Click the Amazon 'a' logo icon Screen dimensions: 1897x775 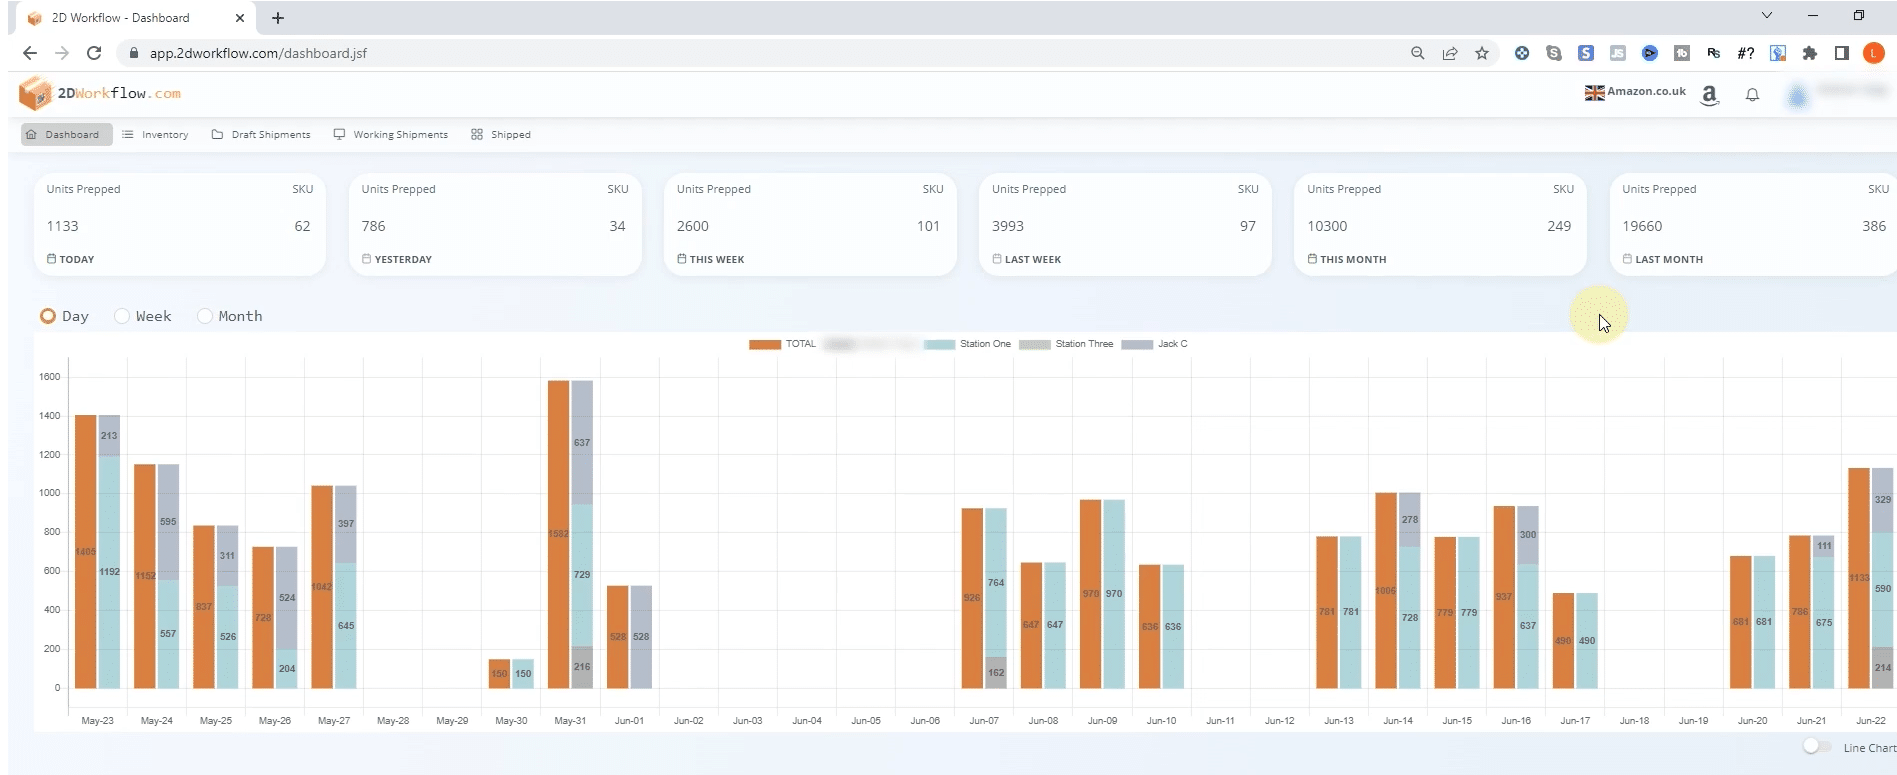click(x=1709, y=95)
